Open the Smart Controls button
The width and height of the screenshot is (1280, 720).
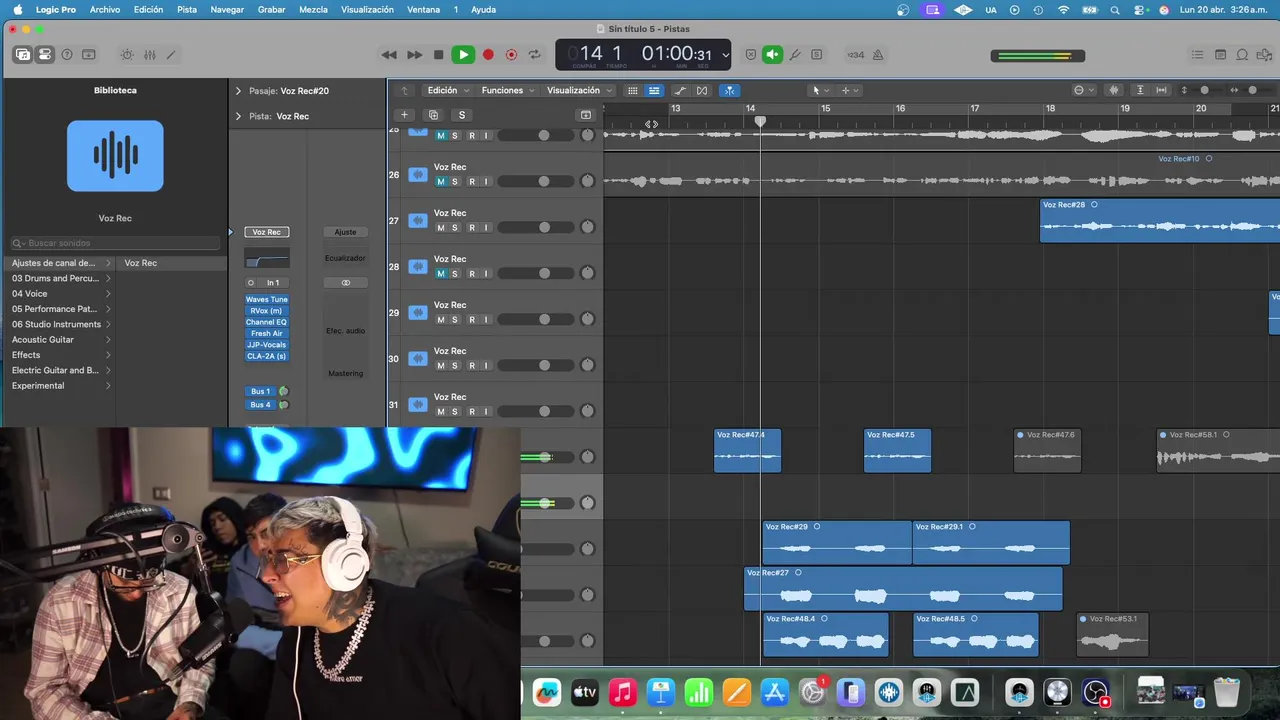click(127, 55)
